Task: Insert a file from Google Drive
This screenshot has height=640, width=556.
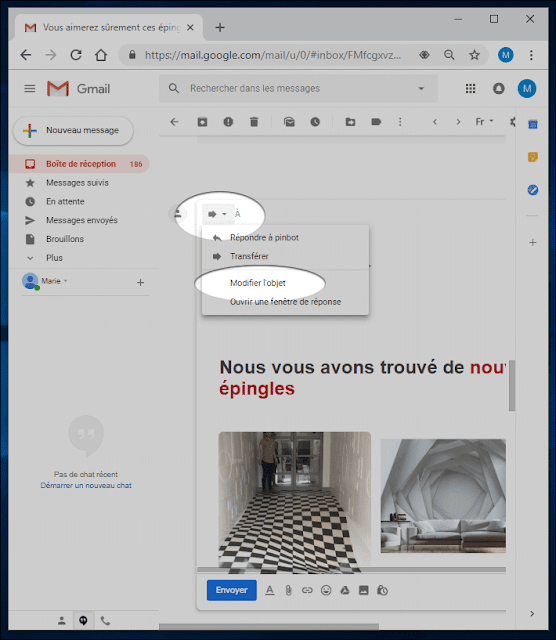Action: coord(345,590)
